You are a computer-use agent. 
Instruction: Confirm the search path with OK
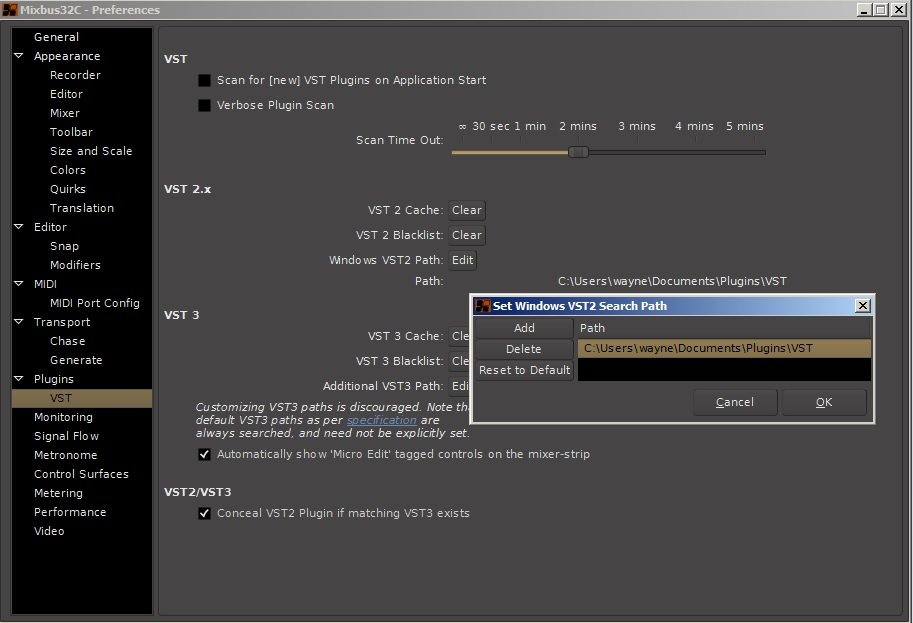(x=824, y=402)
